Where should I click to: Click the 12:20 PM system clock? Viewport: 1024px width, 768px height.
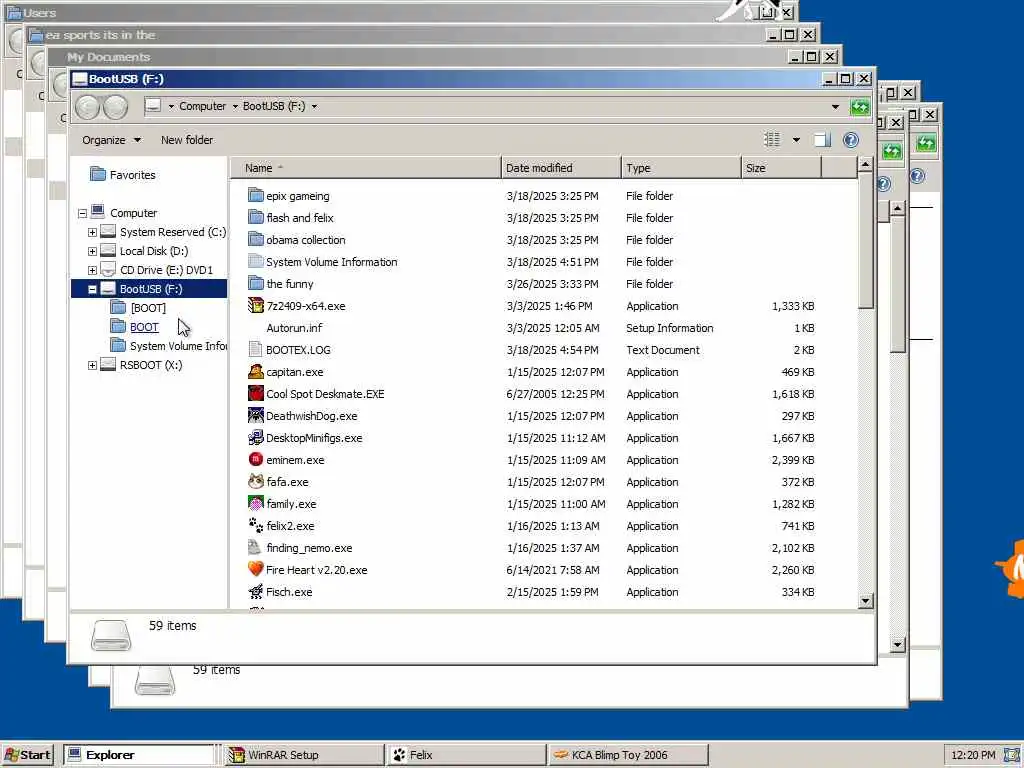pos(973,755)
